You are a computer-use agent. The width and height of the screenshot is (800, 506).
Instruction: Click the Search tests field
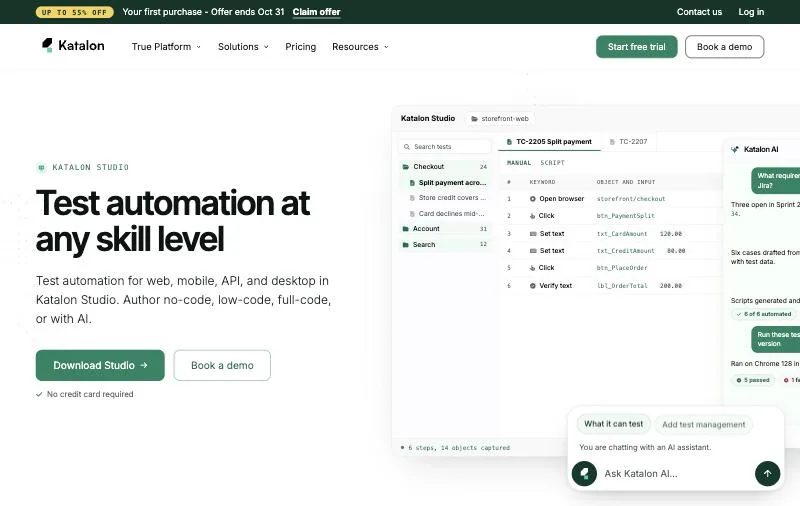point(444,147)
